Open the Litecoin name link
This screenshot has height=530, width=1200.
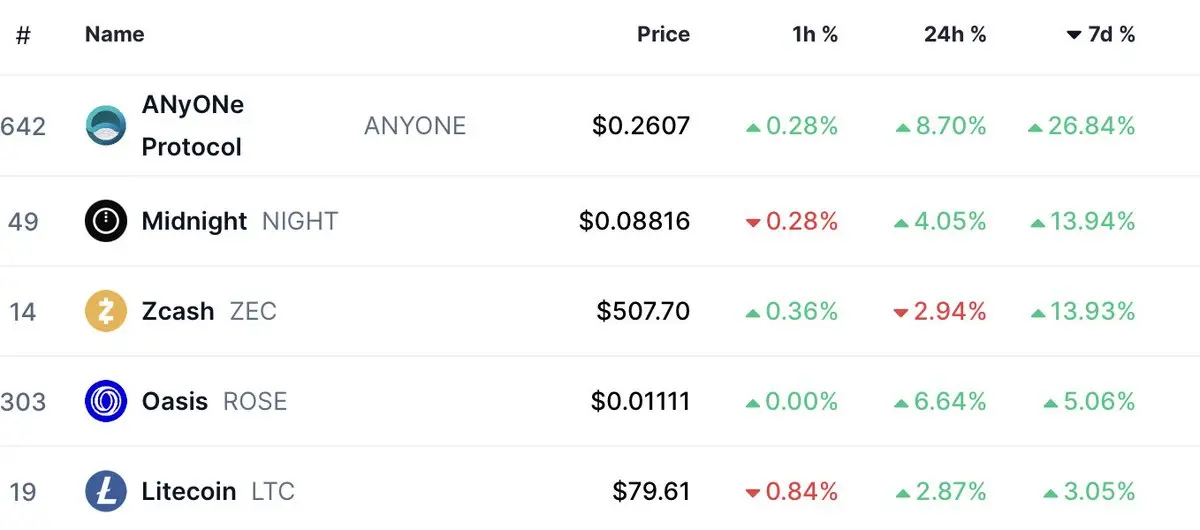[x=189, y=491]
